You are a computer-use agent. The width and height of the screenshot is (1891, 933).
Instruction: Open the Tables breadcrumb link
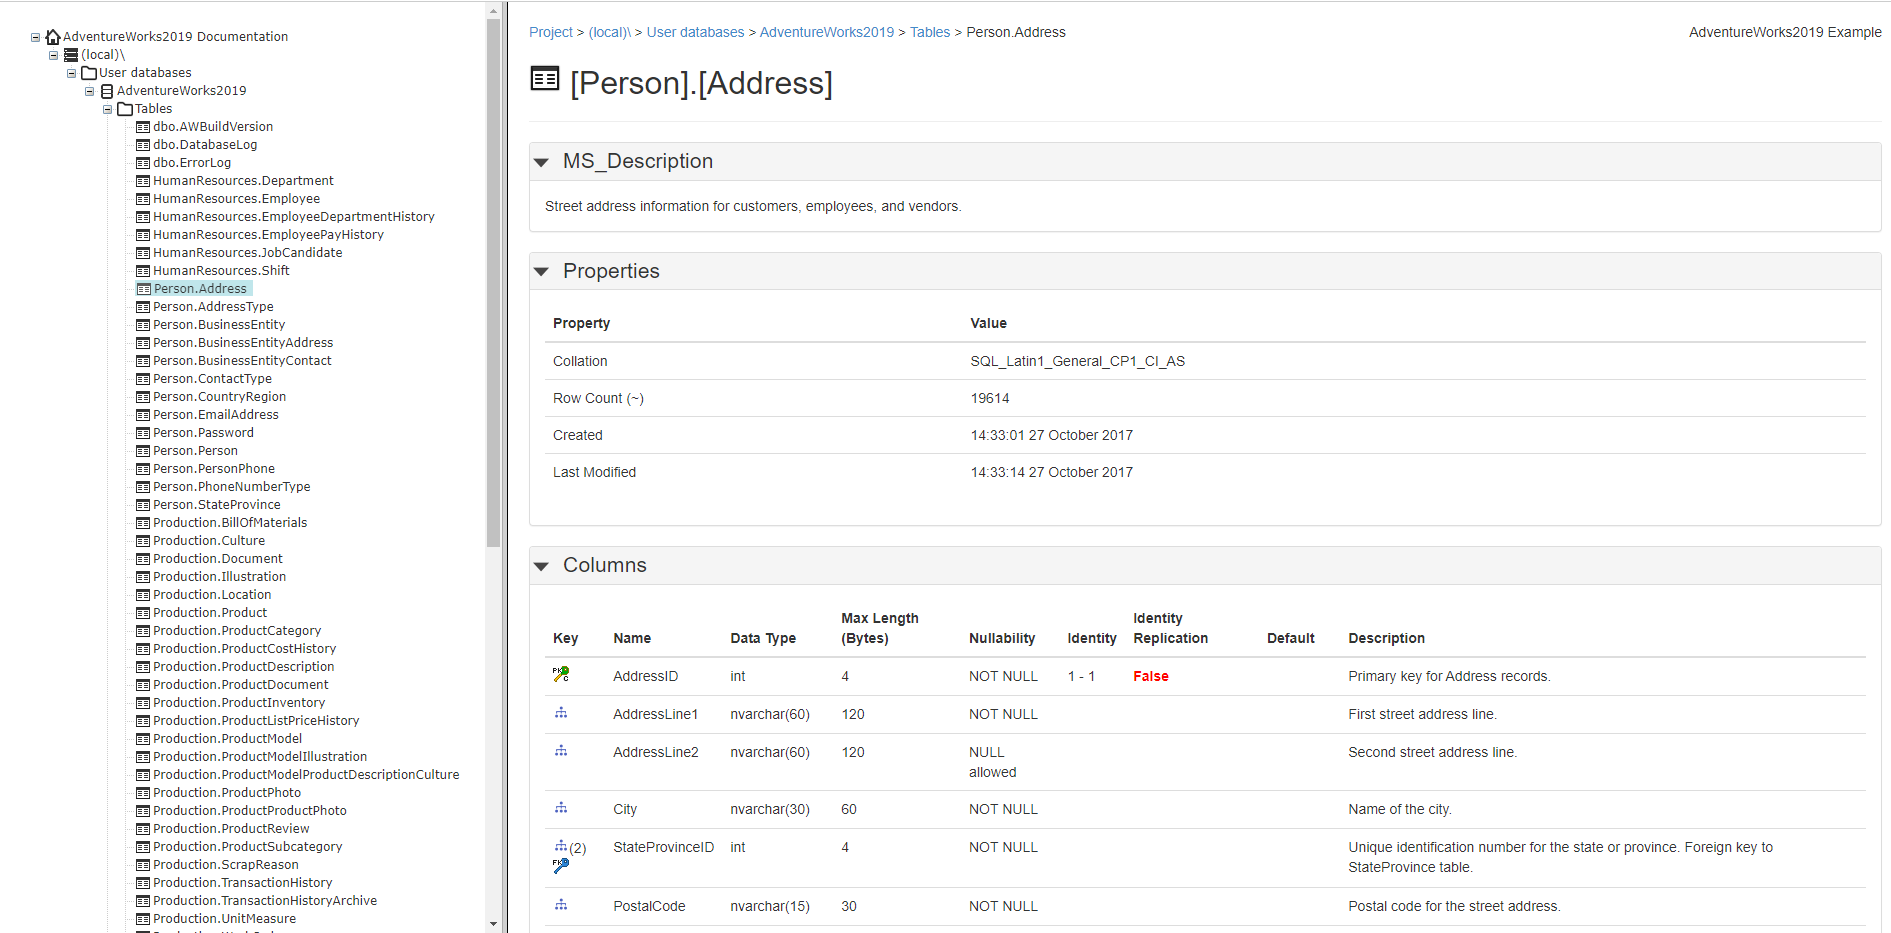coord(930,32)
